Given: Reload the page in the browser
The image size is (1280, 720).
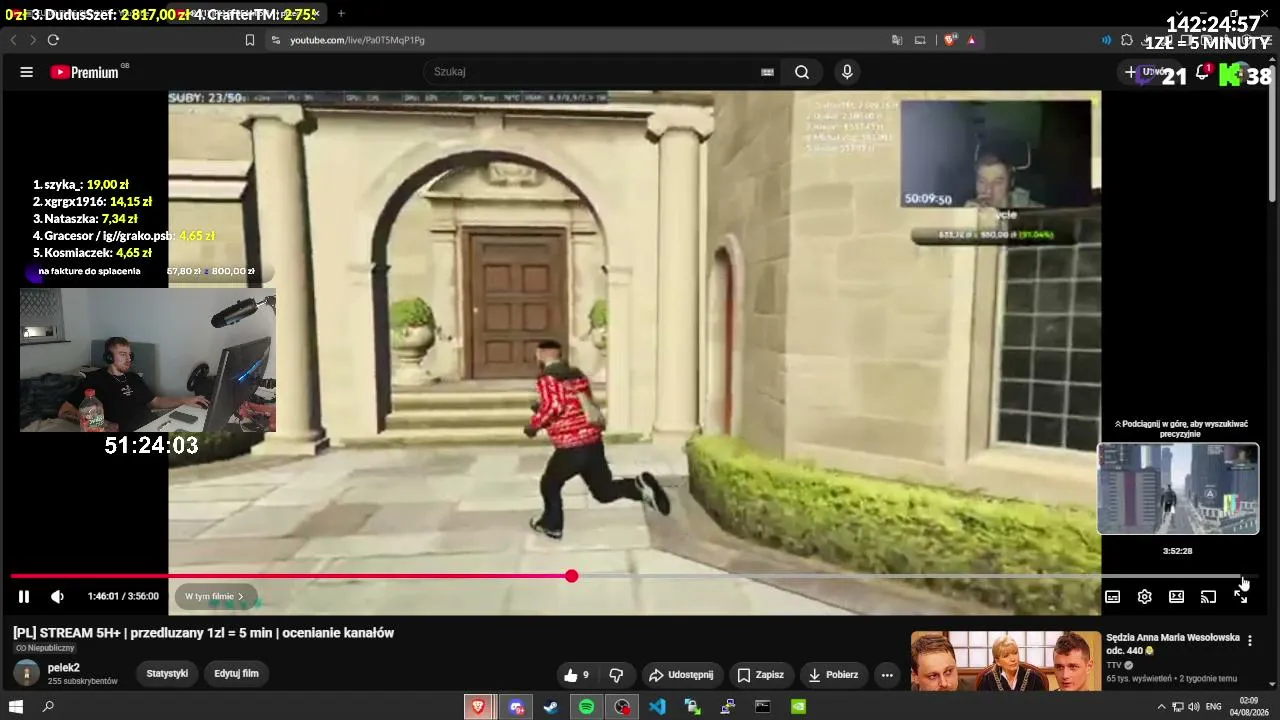Looking at the screenshot, I should [x=53, y=40].
